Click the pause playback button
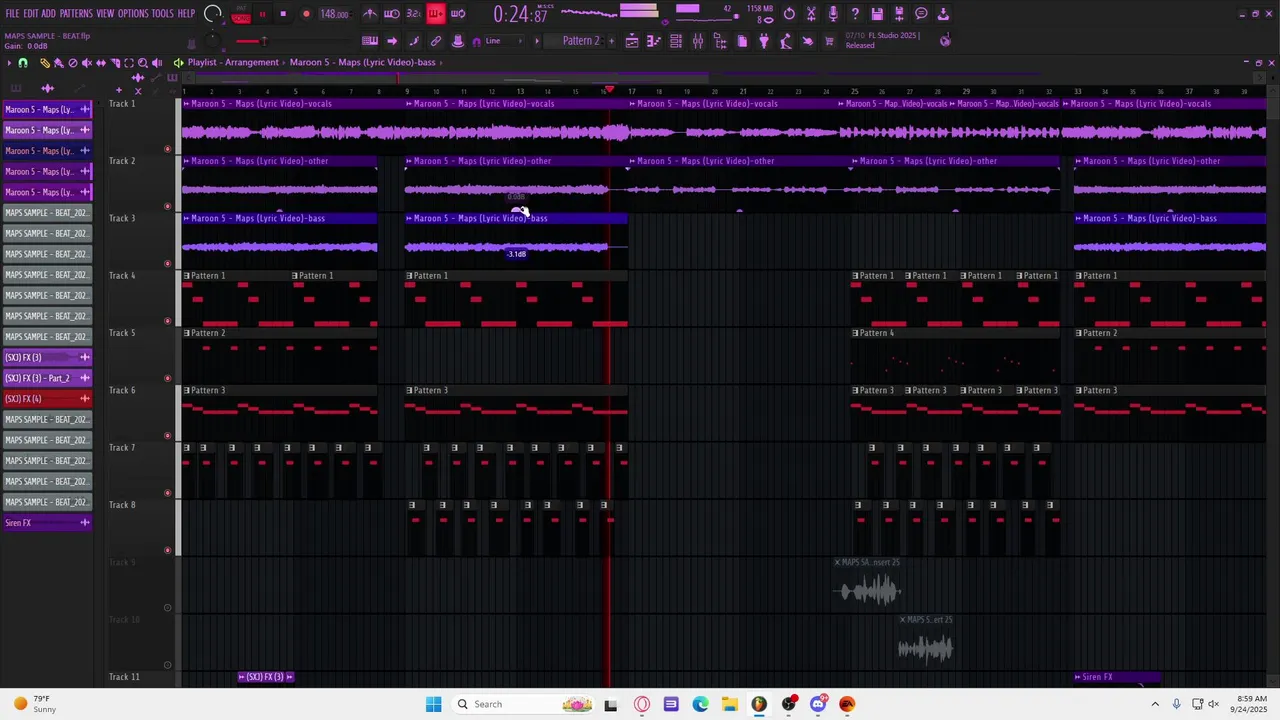 pyautogui.click(x=263, y=14)
